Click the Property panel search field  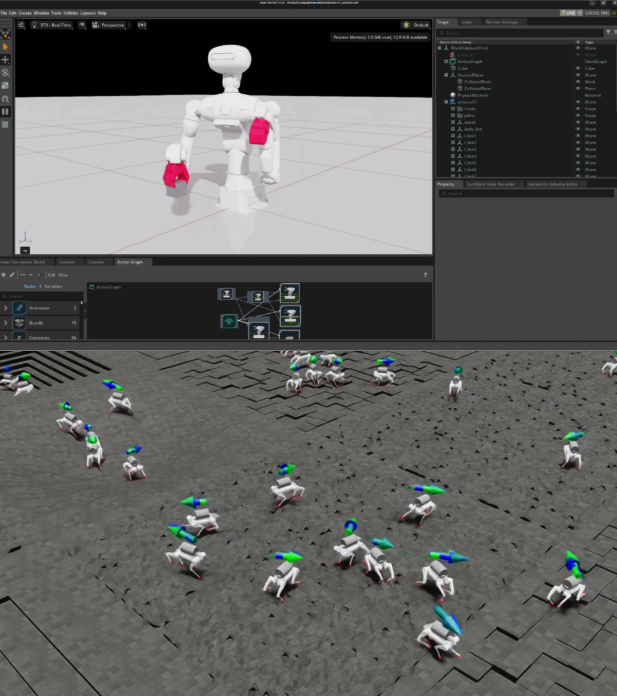point(526,194)
